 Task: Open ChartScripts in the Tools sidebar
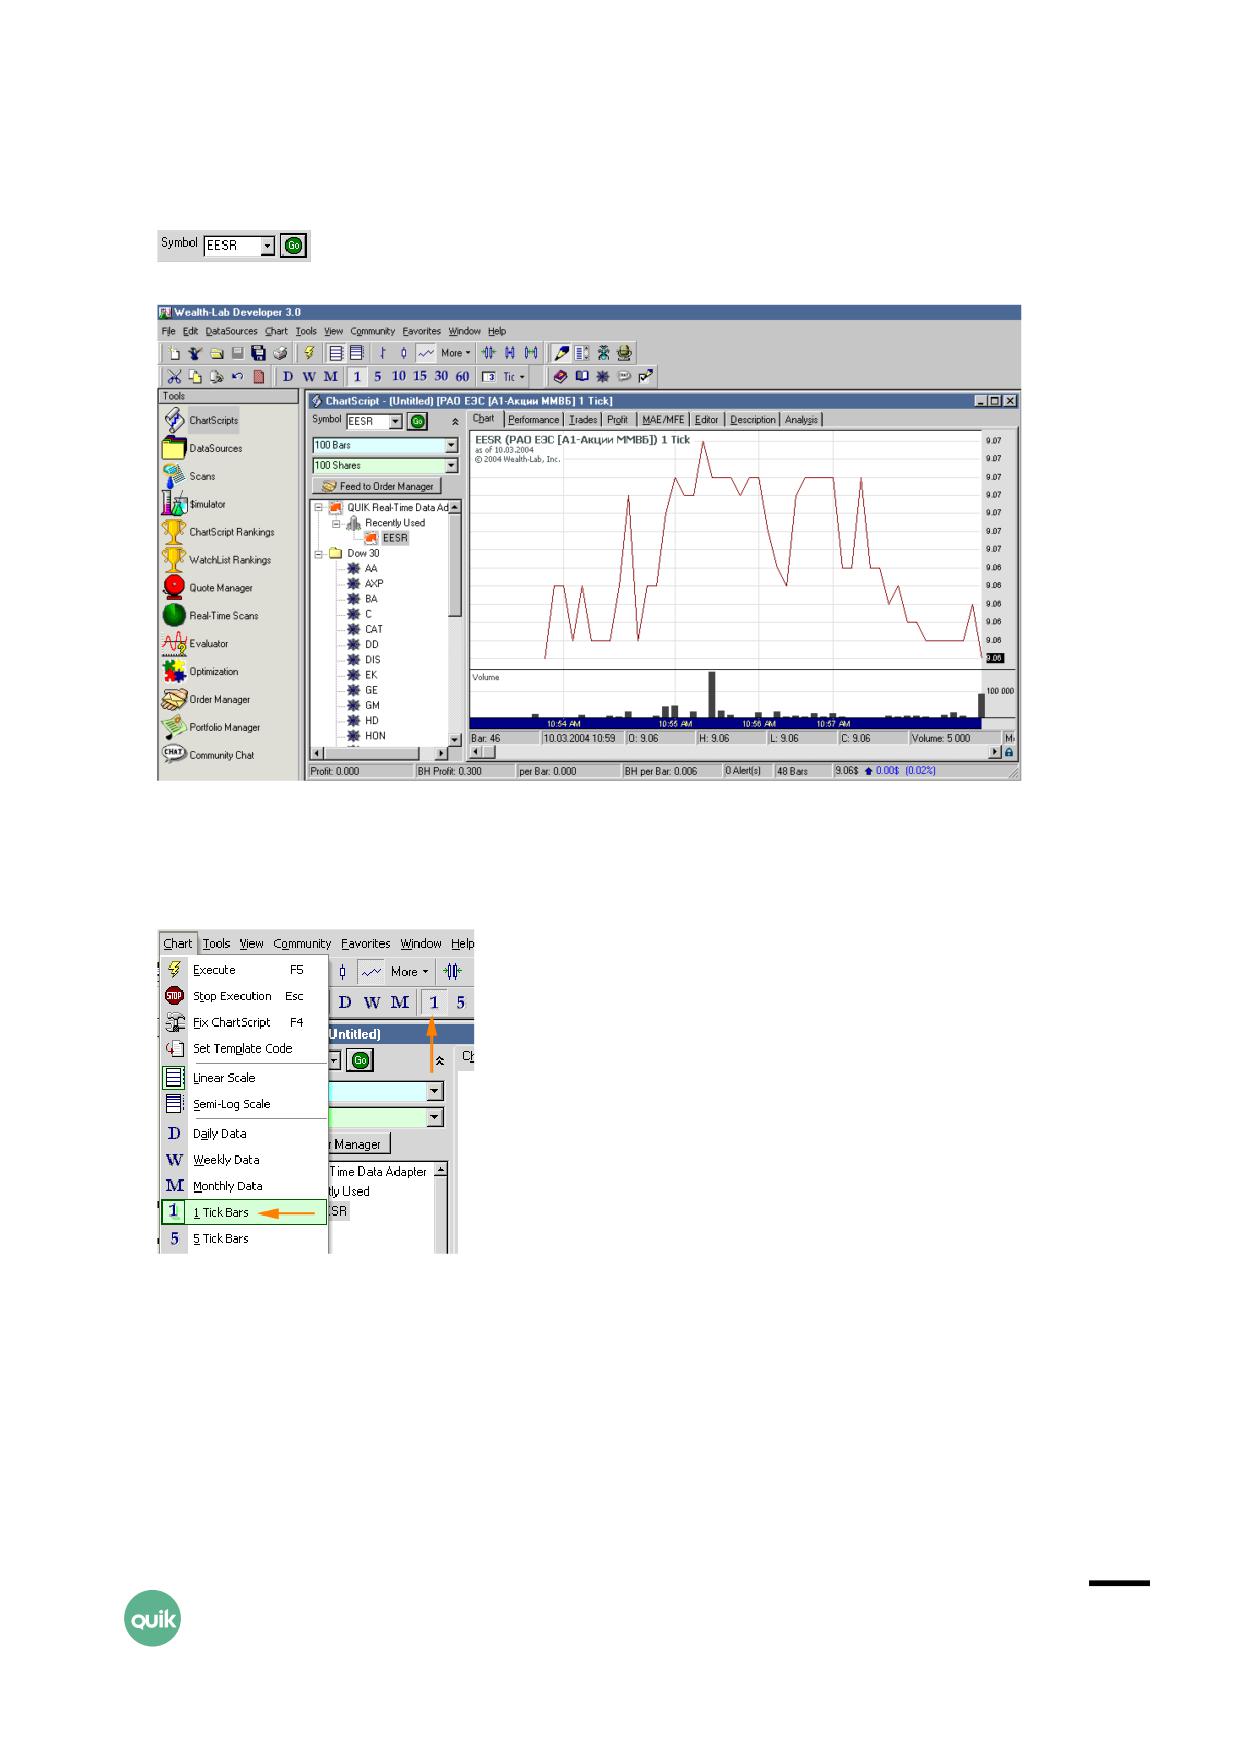(201, 420)
